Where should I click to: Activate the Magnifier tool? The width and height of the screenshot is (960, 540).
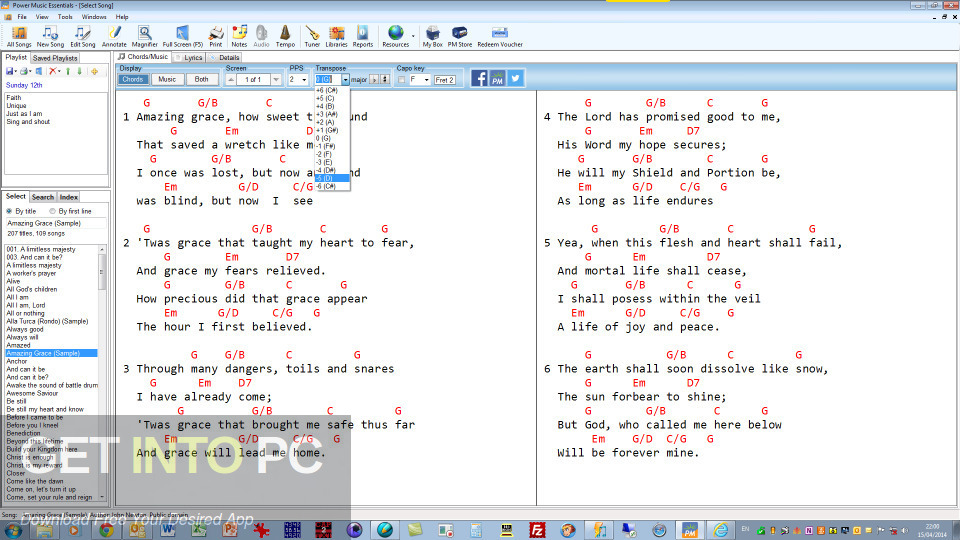pos(144,37)
